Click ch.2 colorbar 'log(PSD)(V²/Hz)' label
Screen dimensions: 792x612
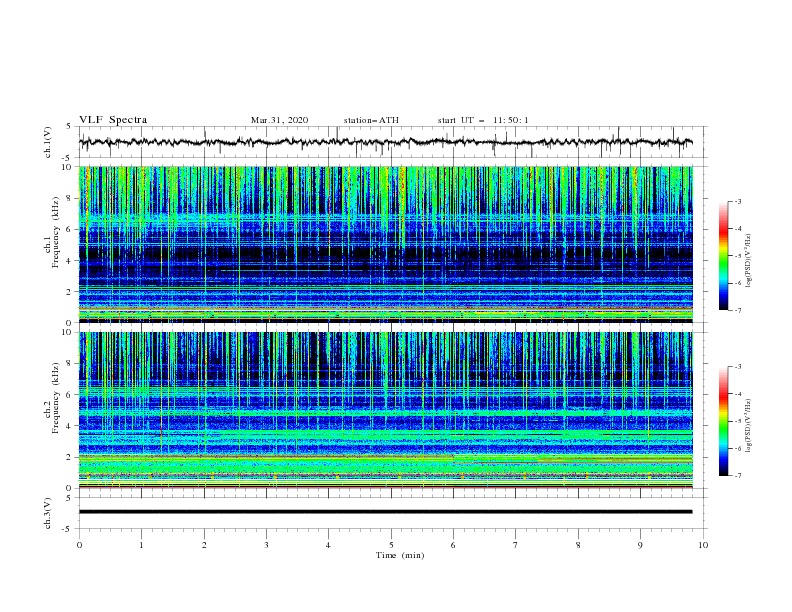coord(749,426)
